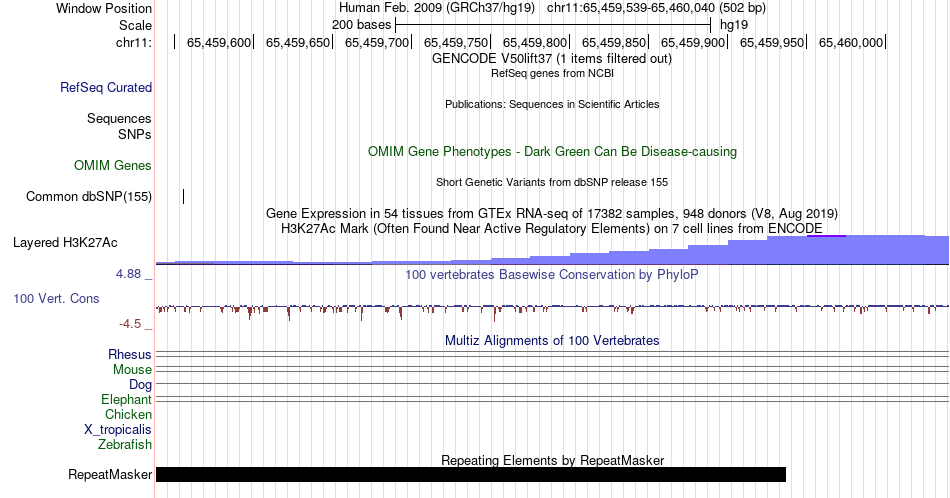Image resolution: width=950 pixels, height=498 pixels.
Task: Click the -4.5 lower axis value
Action: 130,324
